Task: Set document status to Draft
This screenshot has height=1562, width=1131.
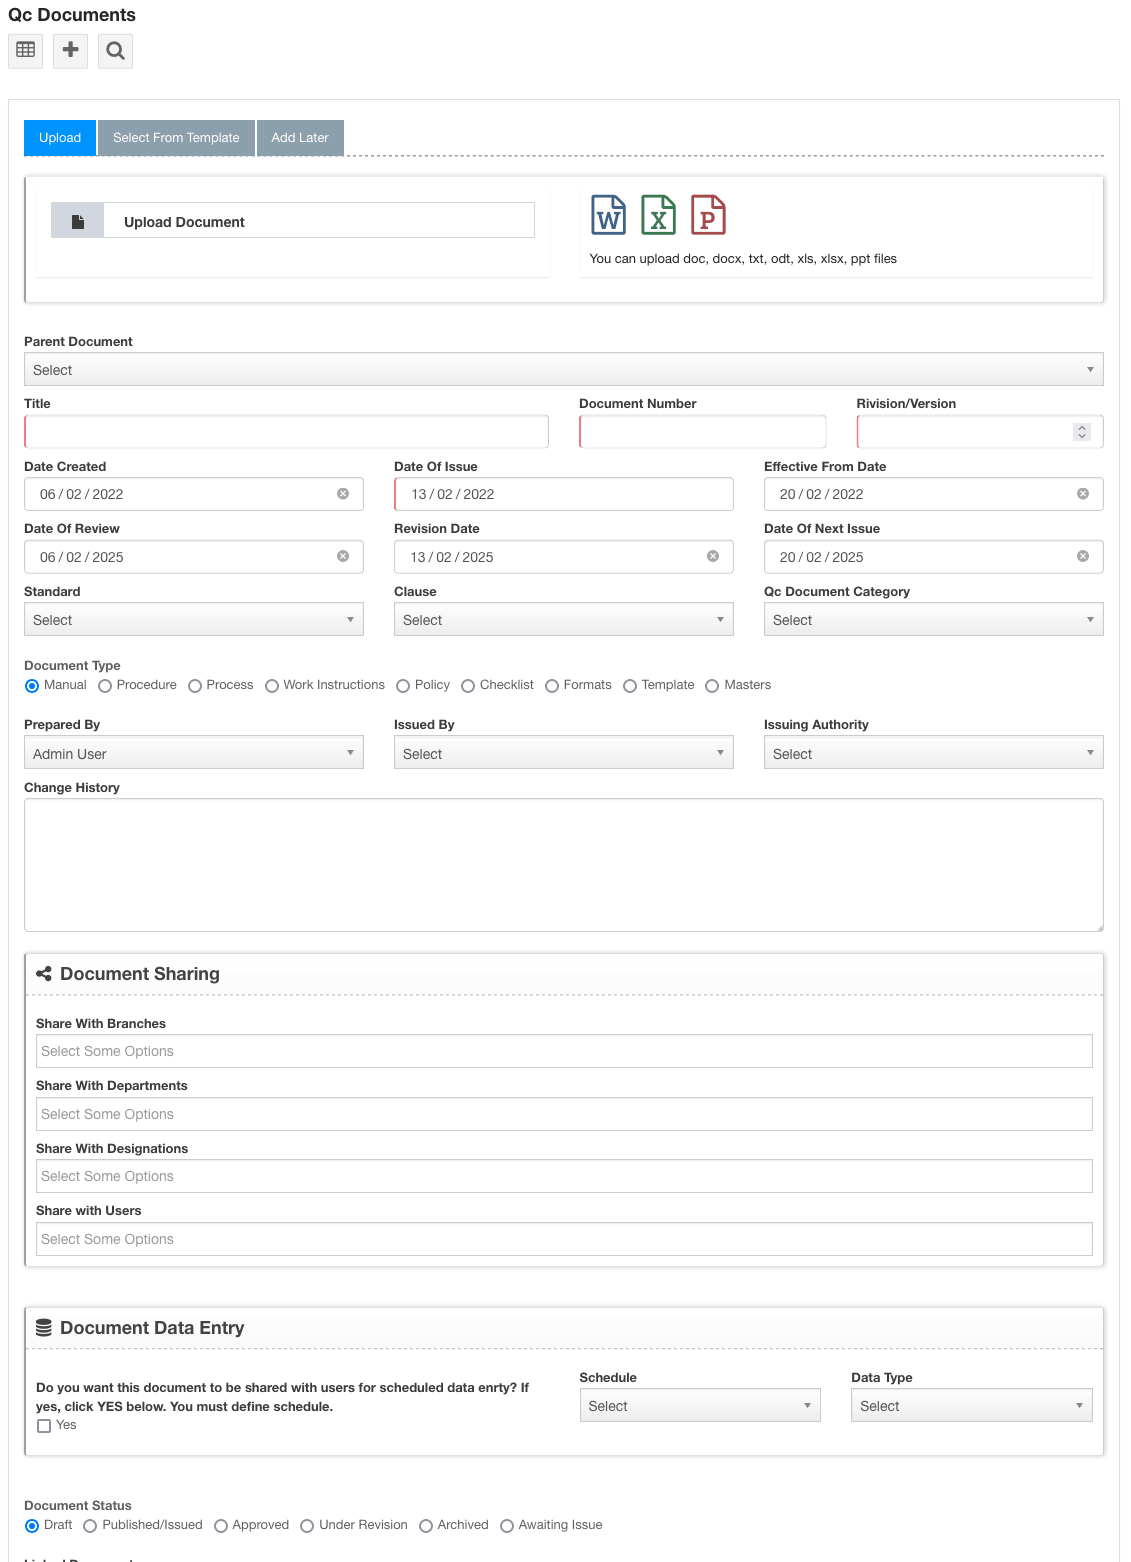Action: coord(32,1526)
